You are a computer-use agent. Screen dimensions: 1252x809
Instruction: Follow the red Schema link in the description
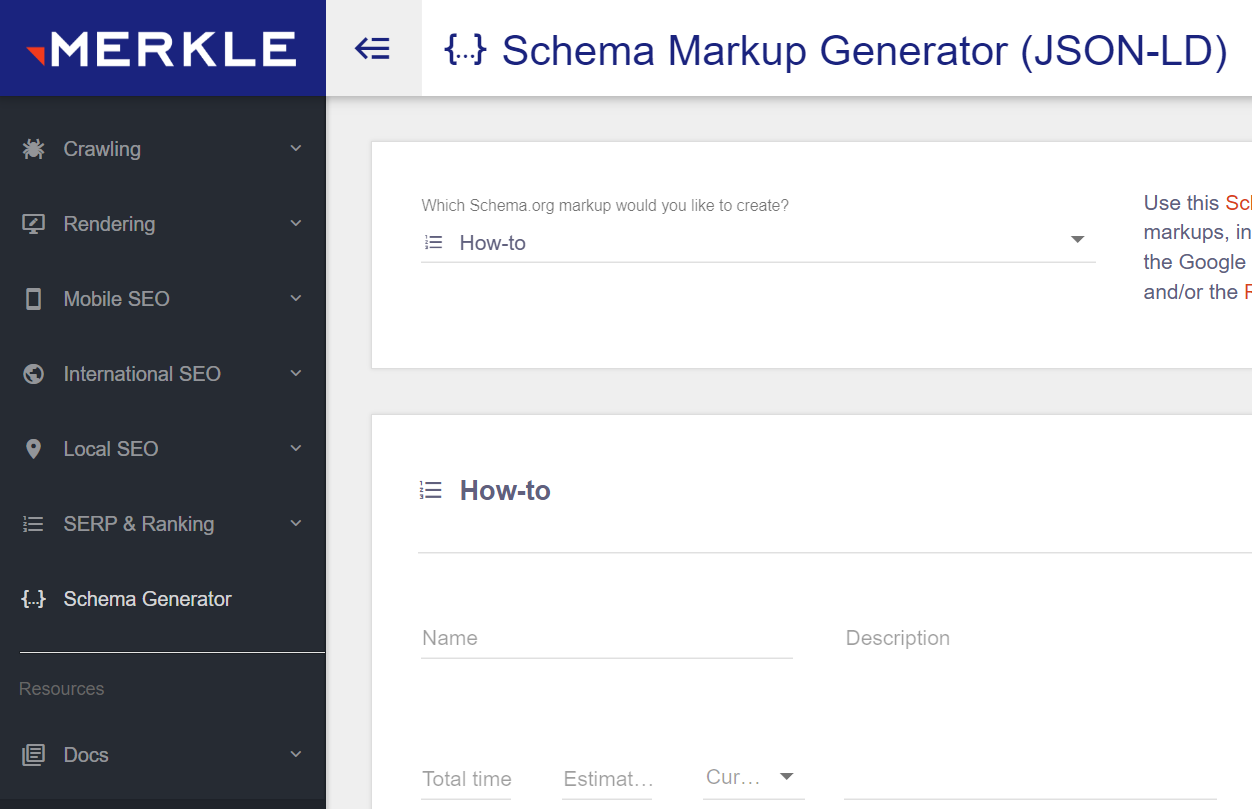(x=1238, y=202)
